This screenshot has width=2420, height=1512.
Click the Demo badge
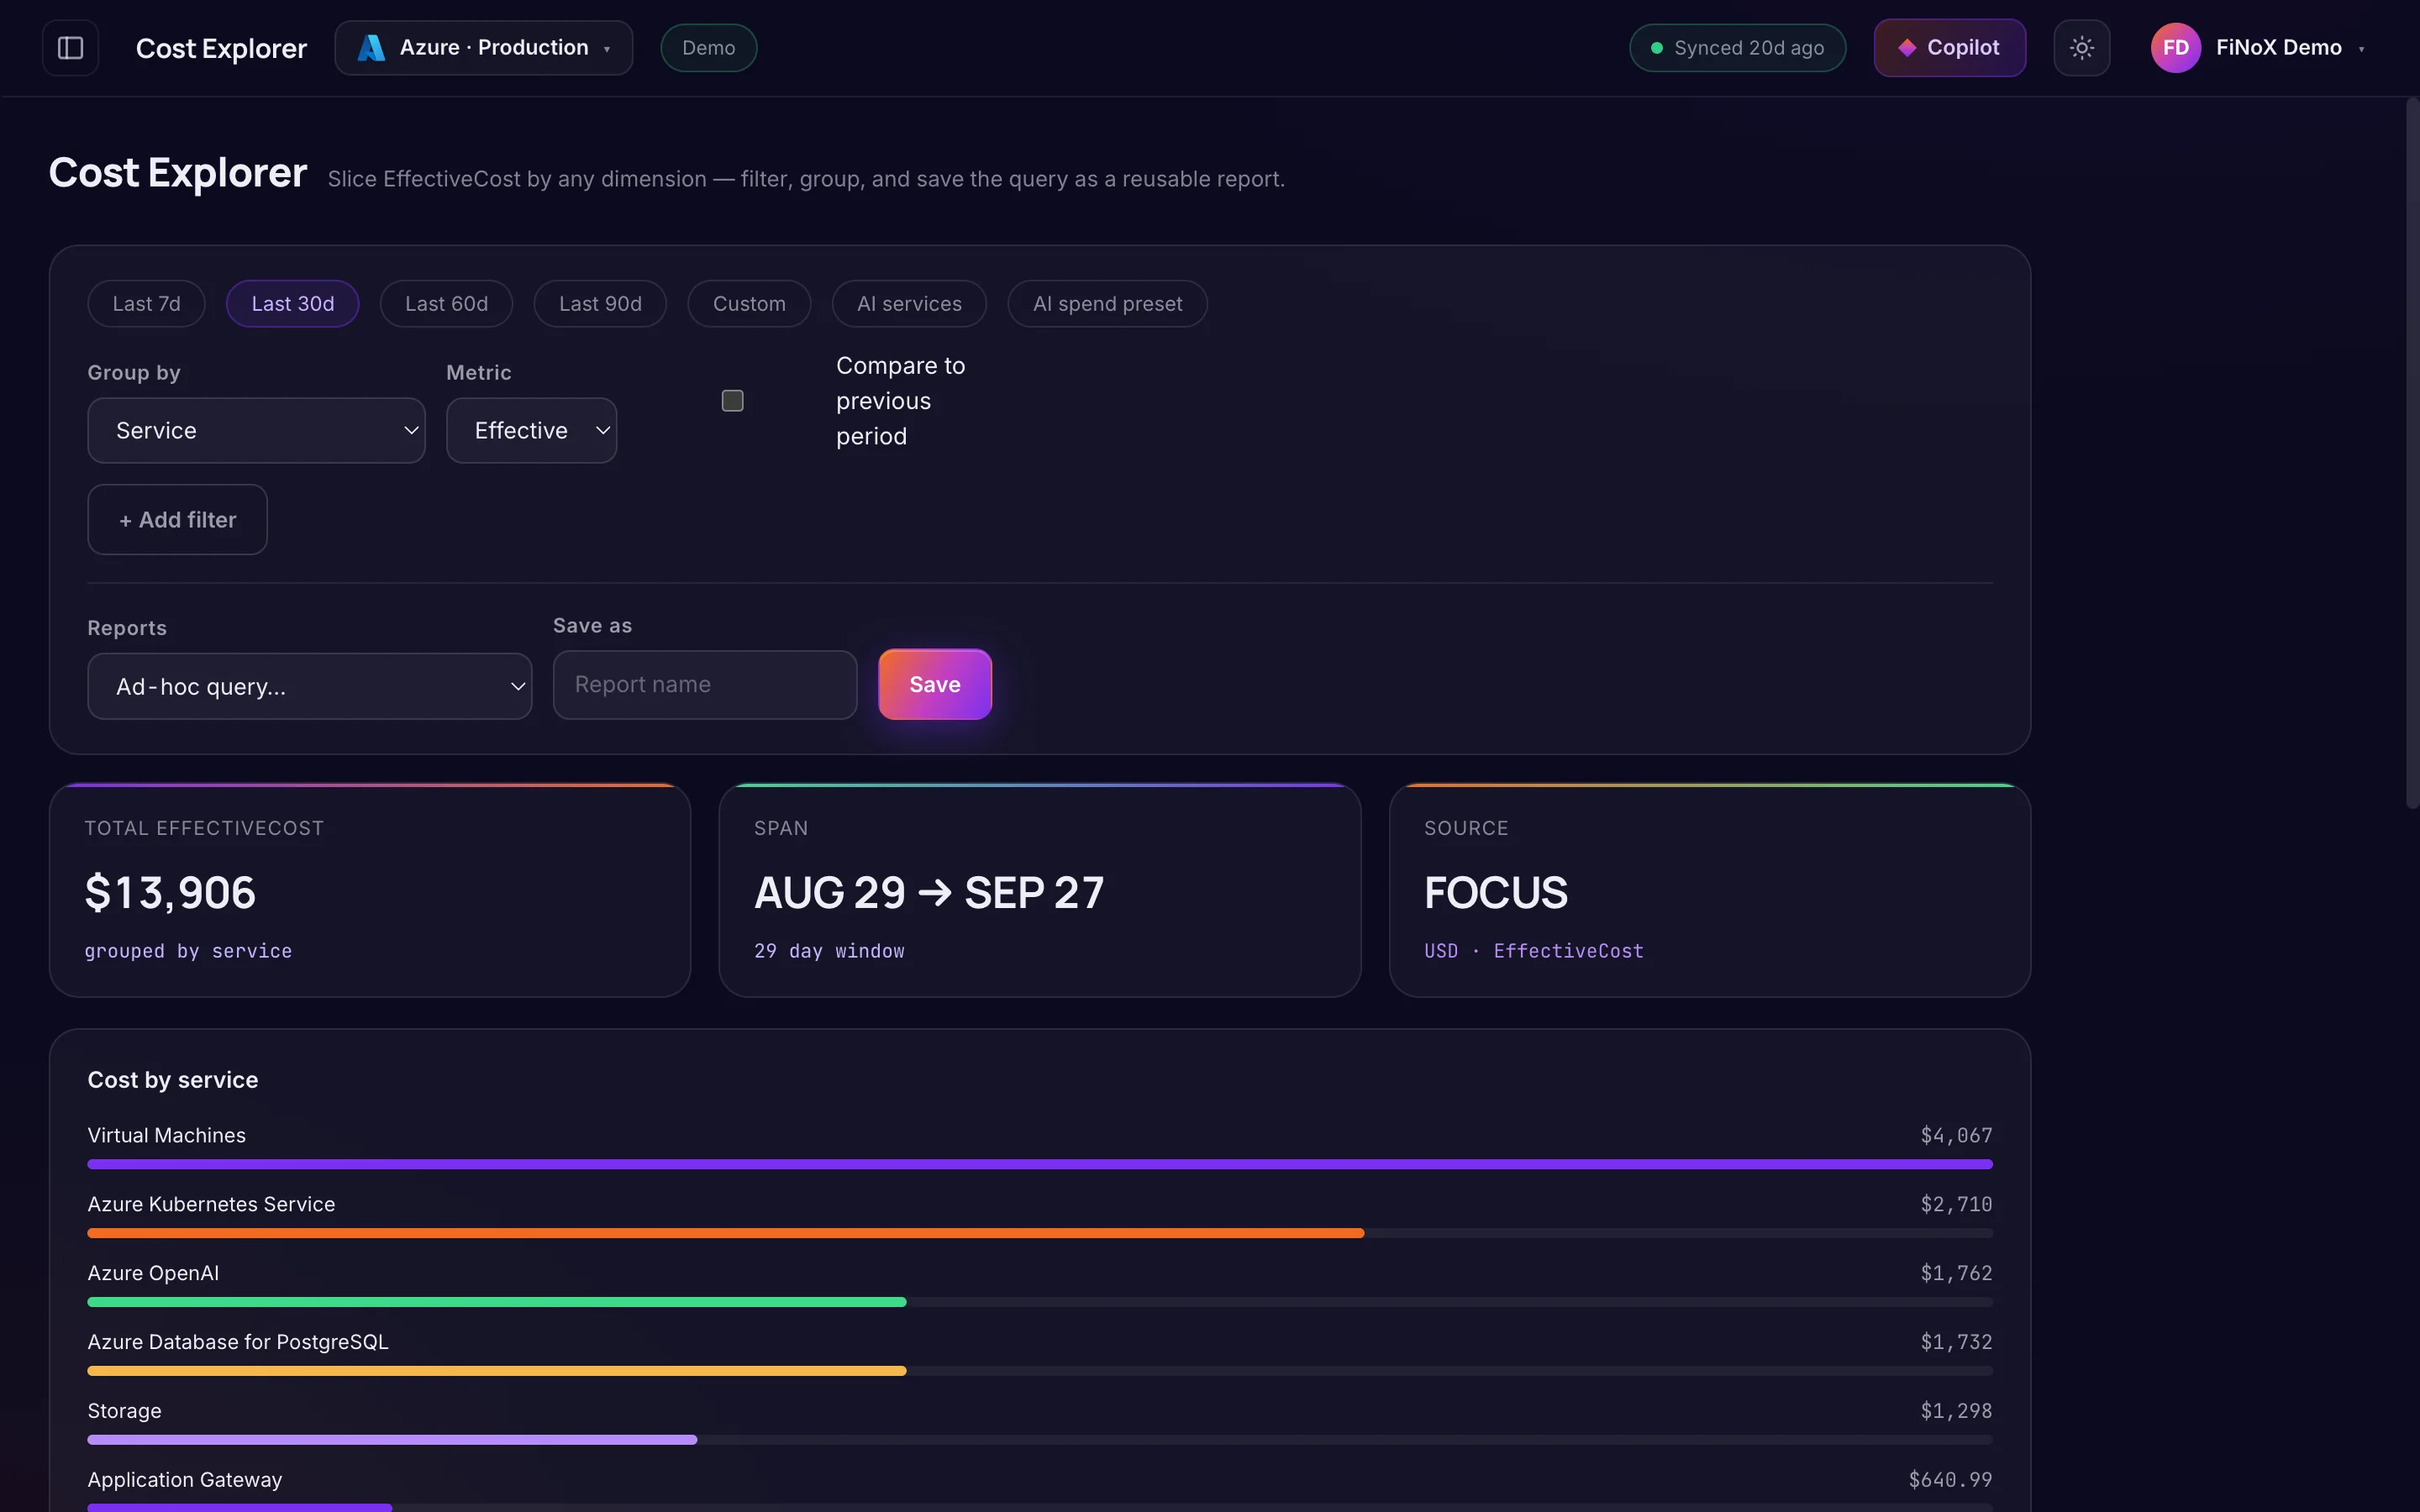[x=709, y=48]
